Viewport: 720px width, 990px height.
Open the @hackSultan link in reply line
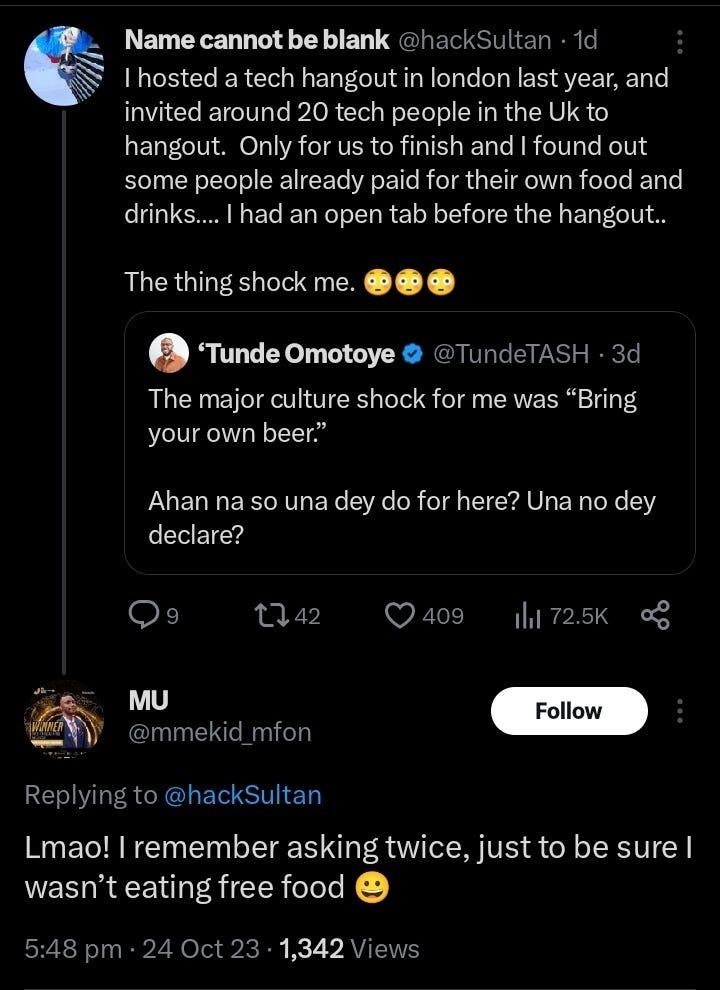click(241, 795)
